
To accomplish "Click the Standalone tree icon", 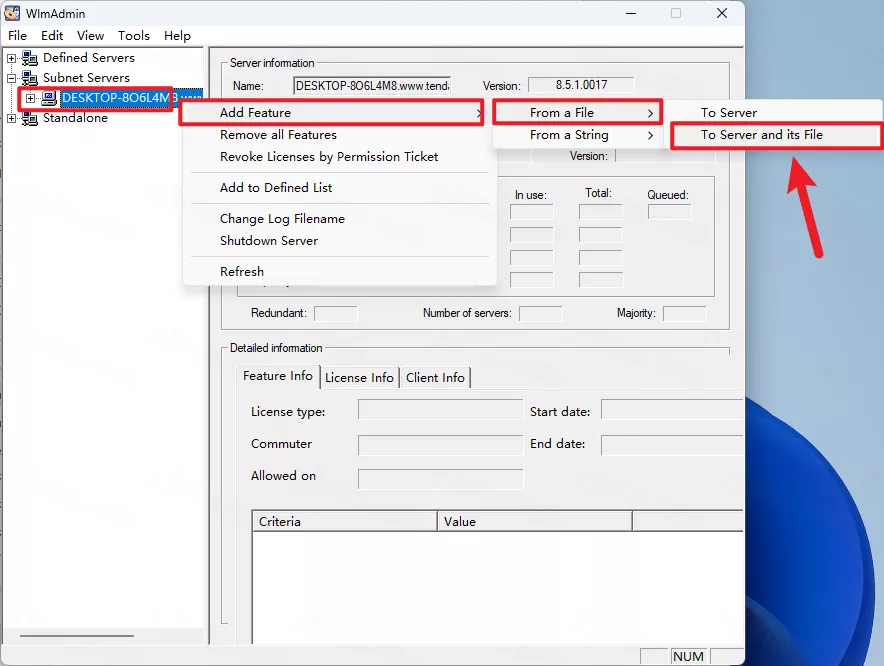I will tap(30, 118).
